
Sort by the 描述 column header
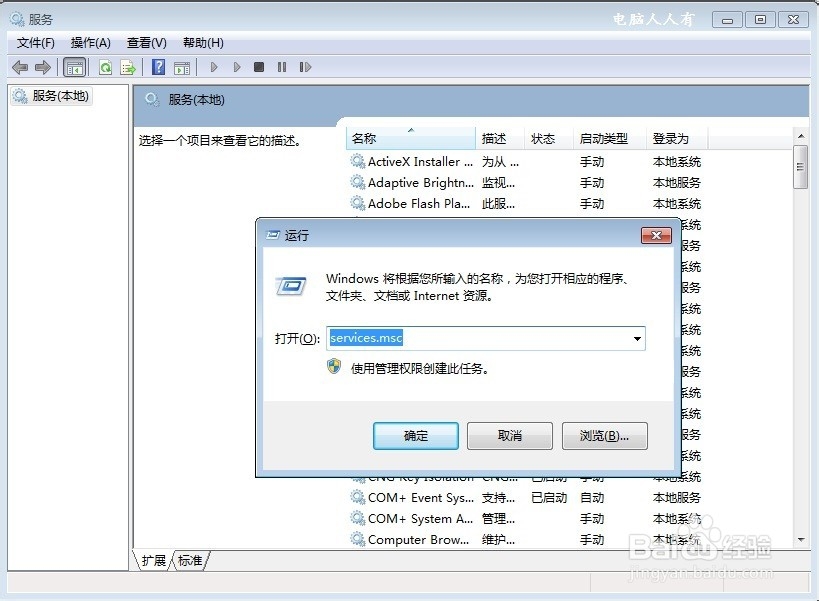[499, 138]
